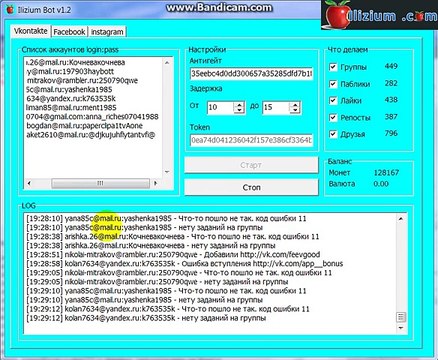Click the Антигейт key input field
The image size is (438, 360).
251,73
